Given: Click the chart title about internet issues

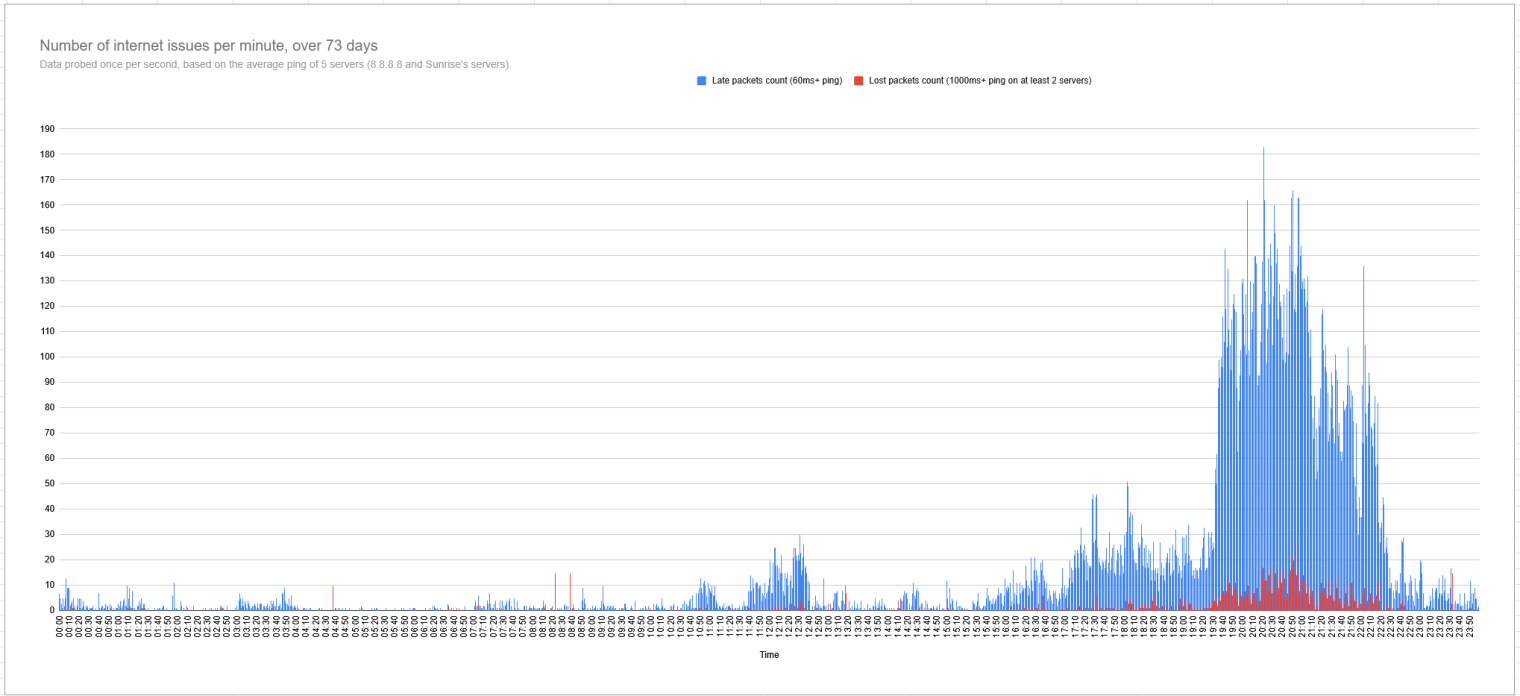Looking at the screenshot, I should (208, 46).
